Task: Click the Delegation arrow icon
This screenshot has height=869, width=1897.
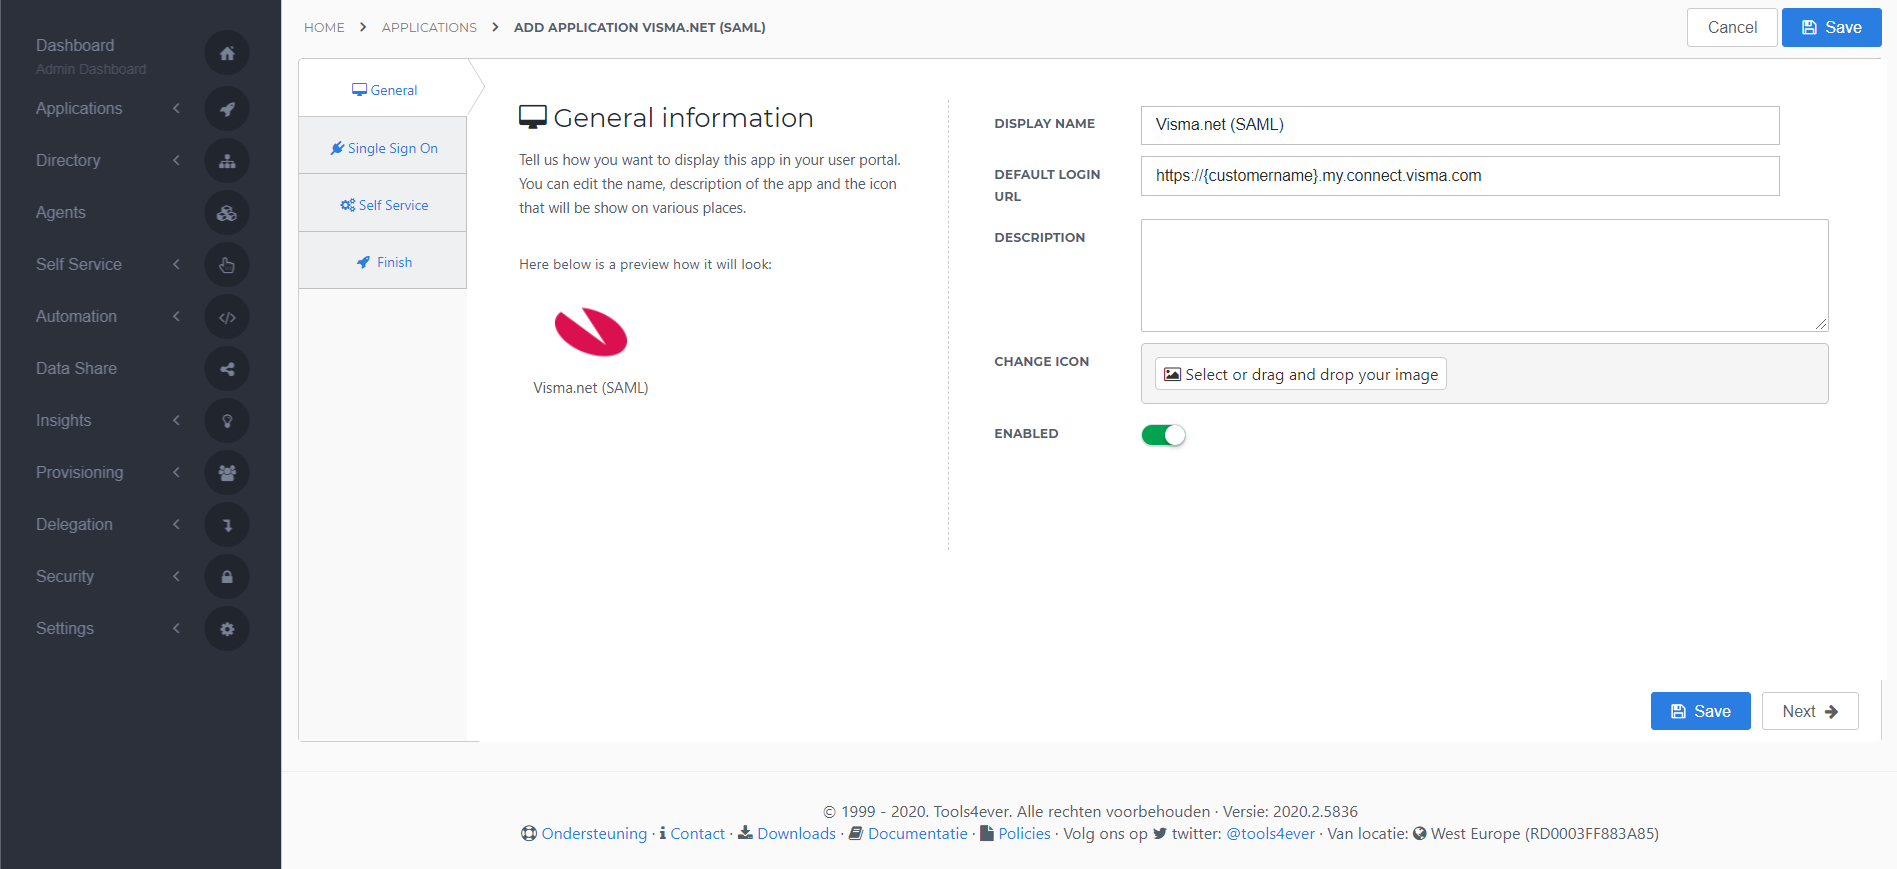Action: pos(227,525)
